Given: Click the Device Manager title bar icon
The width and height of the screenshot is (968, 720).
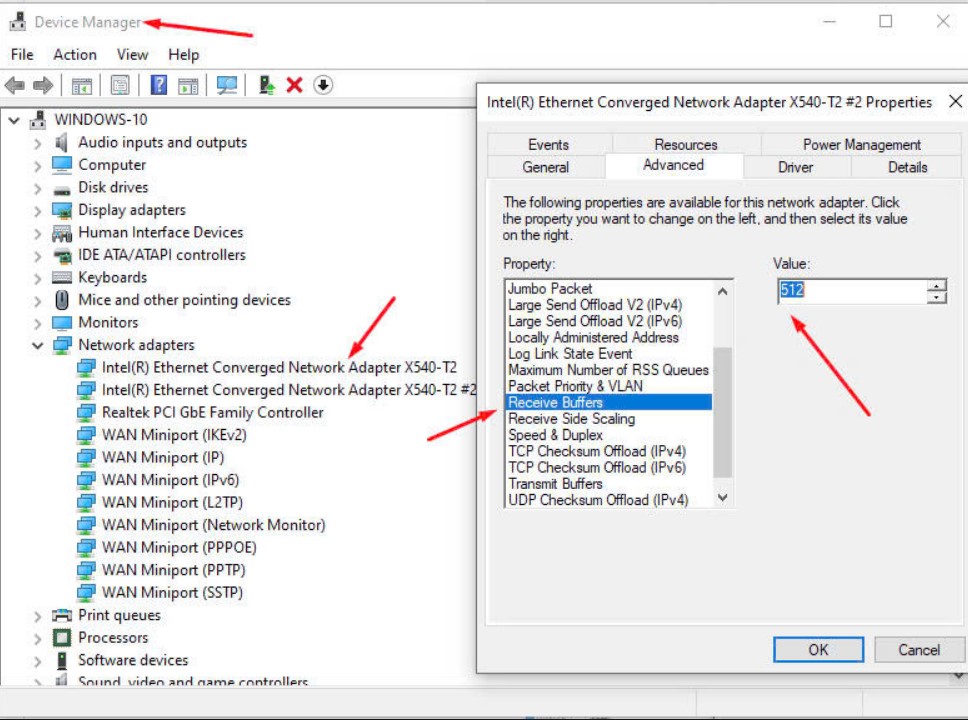Looking at the screenshot, I should click(18, 22).
